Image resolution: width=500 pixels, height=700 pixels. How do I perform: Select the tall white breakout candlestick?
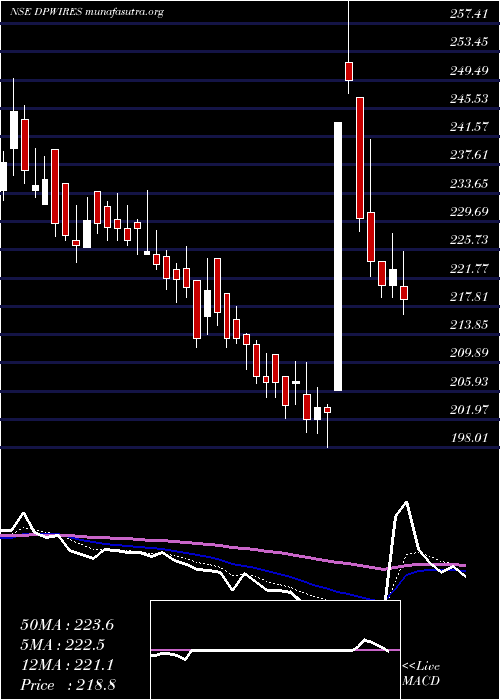coord(338,256)
